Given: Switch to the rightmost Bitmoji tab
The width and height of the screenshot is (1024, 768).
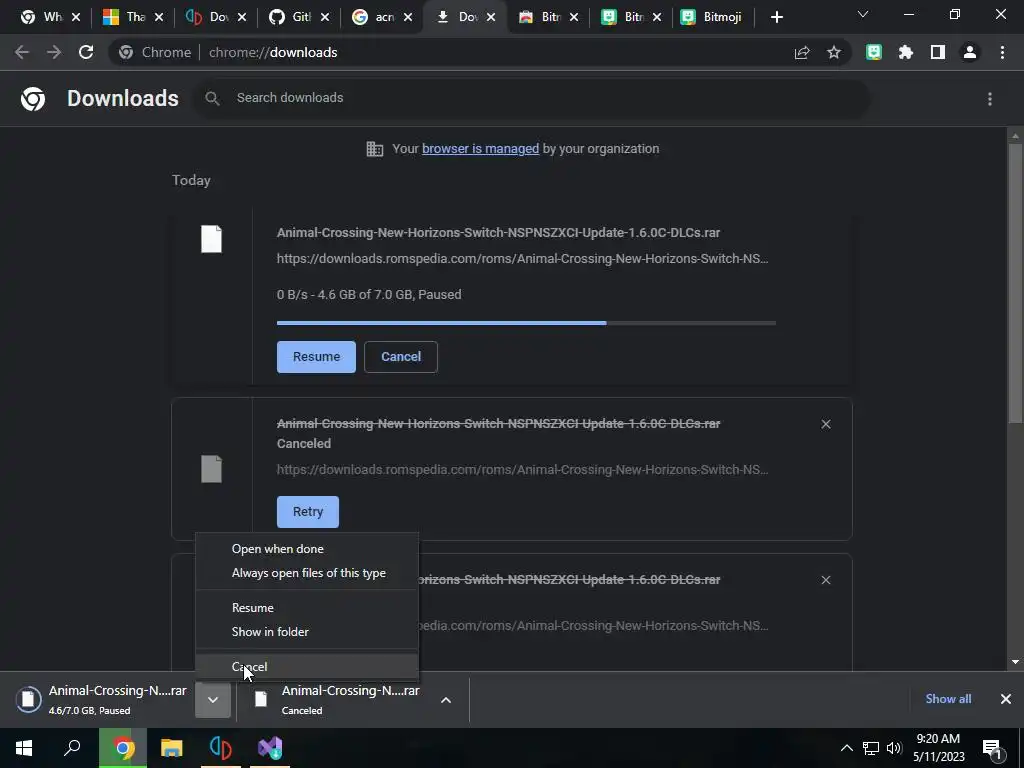Looking at the screenshot, I should (714, 17).
